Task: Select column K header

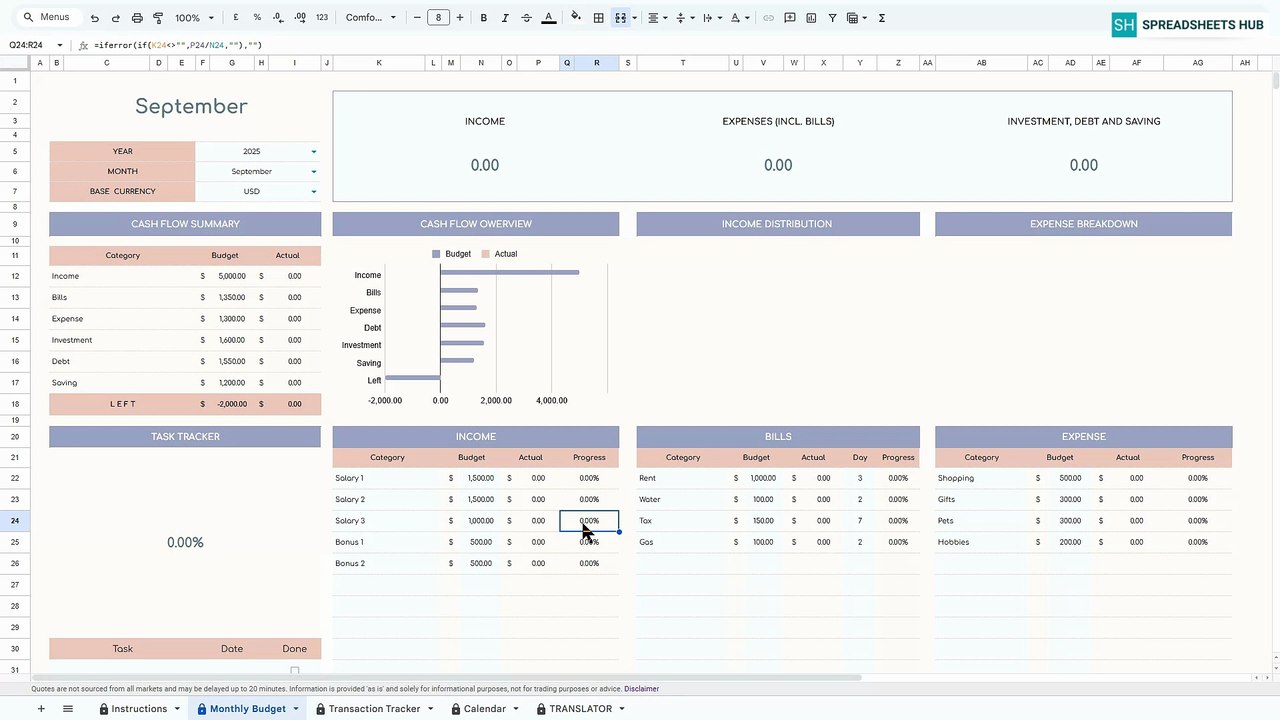Action: point(379,63)
